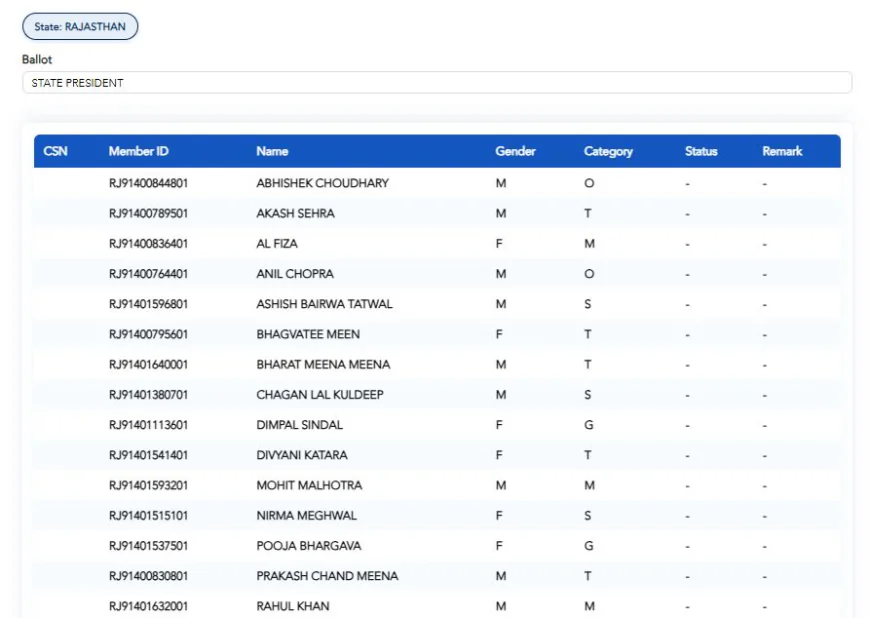
Task: Click the CSN column header
Action: click(56, 151)
